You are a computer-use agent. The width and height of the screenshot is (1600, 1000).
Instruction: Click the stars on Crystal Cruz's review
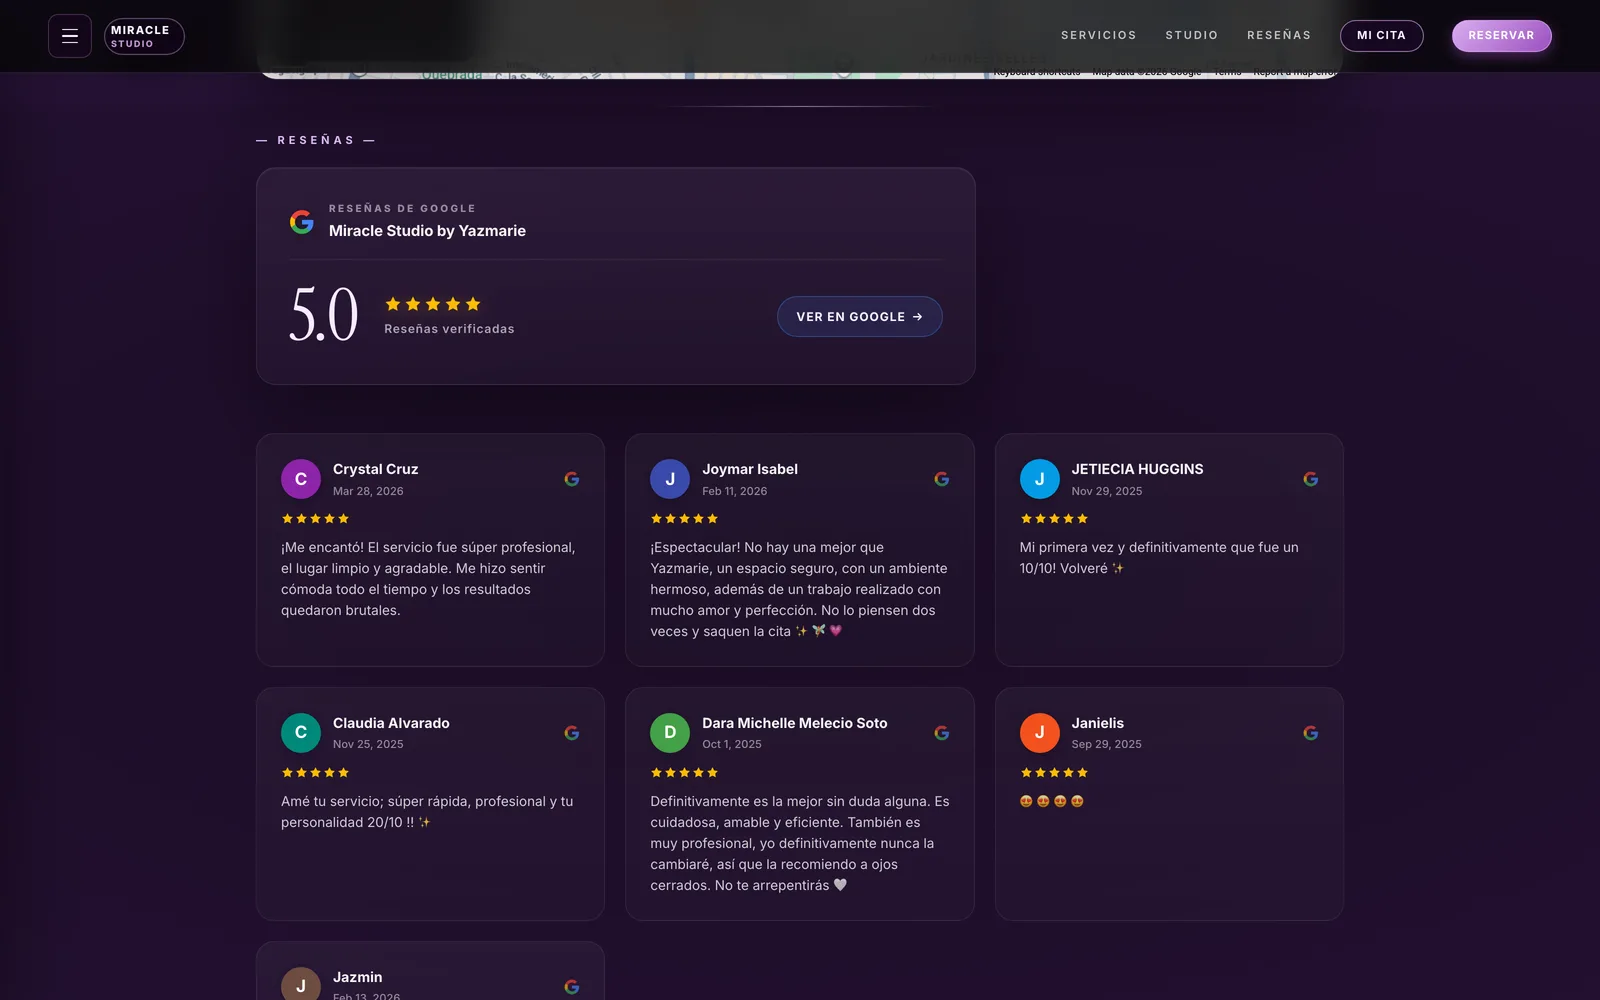tap(315, 519)
